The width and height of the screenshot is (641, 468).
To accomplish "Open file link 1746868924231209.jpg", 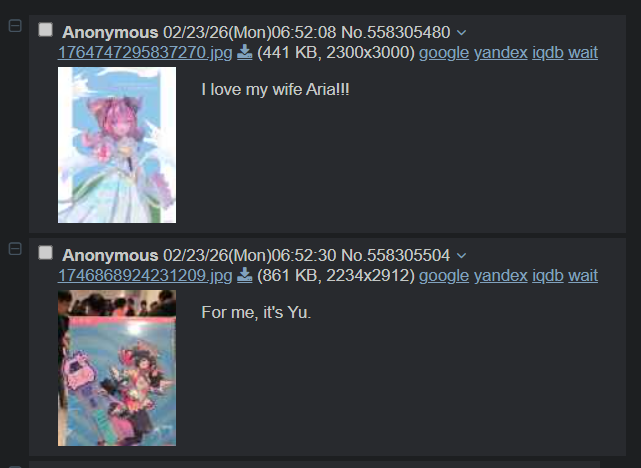I will click(145, 275).
